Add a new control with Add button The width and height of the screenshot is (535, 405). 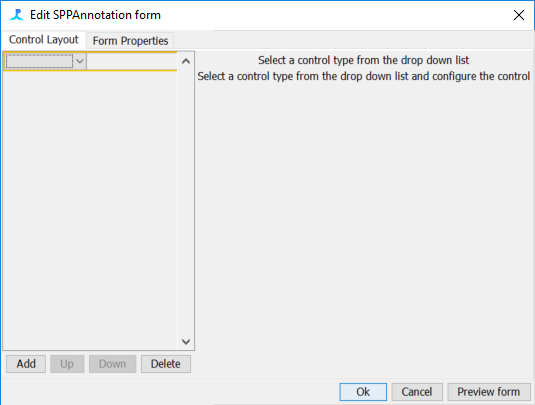26,364
